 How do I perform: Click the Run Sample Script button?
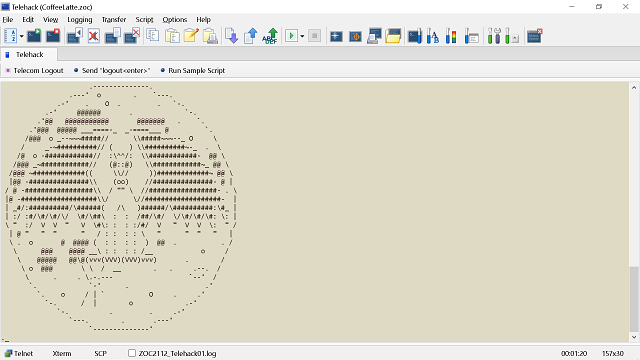[x=193, y=70]
